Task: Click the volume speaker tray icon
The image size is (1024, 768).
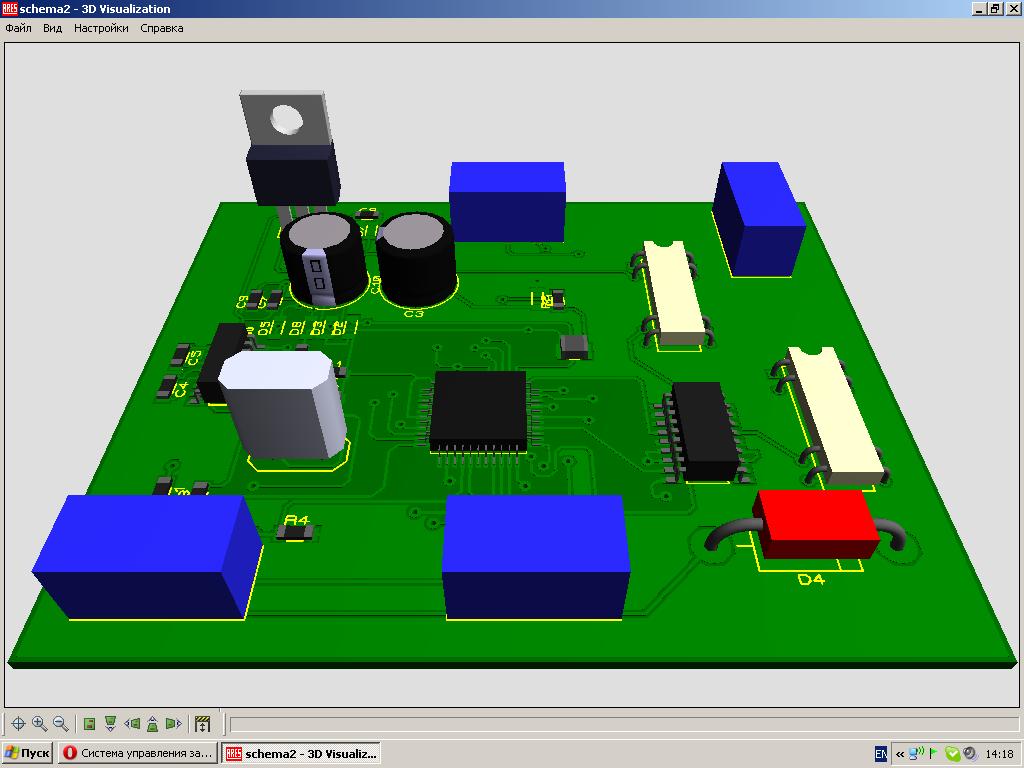Action: [x=970, y=754]
